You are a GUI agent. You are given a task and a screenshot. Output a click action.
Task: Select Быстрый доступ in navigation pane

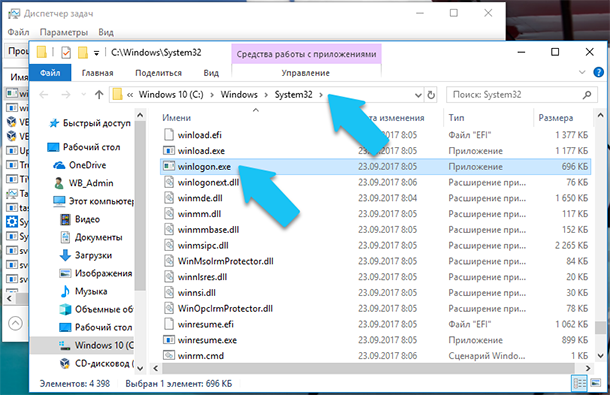(x=90, y=123)
